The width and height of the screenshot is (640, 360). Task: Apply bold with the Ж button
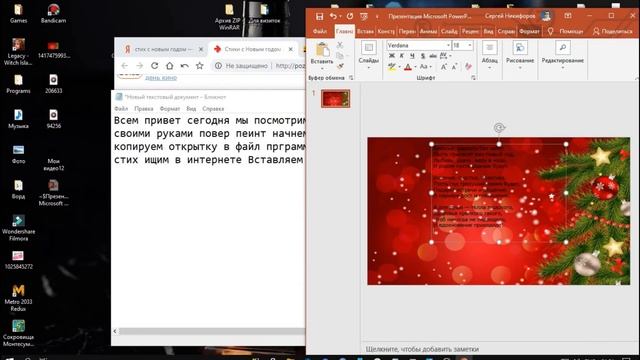pyautogui.click(x=391, y=56)
